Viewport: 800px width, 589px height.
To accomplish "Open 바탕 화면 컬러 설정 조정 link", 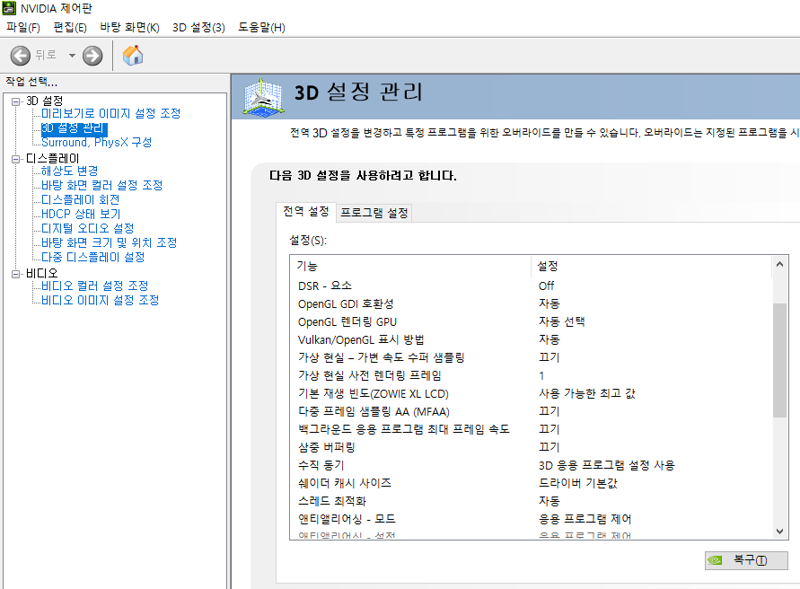I will (x=102, y=185).
